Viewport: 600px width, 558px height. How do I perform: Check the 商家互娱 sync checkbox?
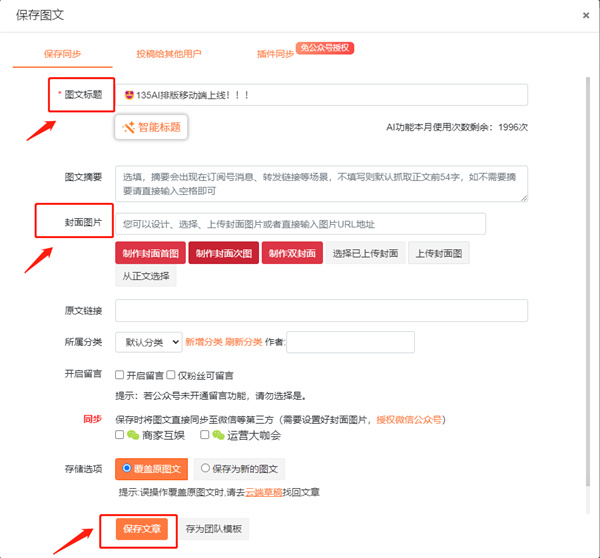coord(119,435)
